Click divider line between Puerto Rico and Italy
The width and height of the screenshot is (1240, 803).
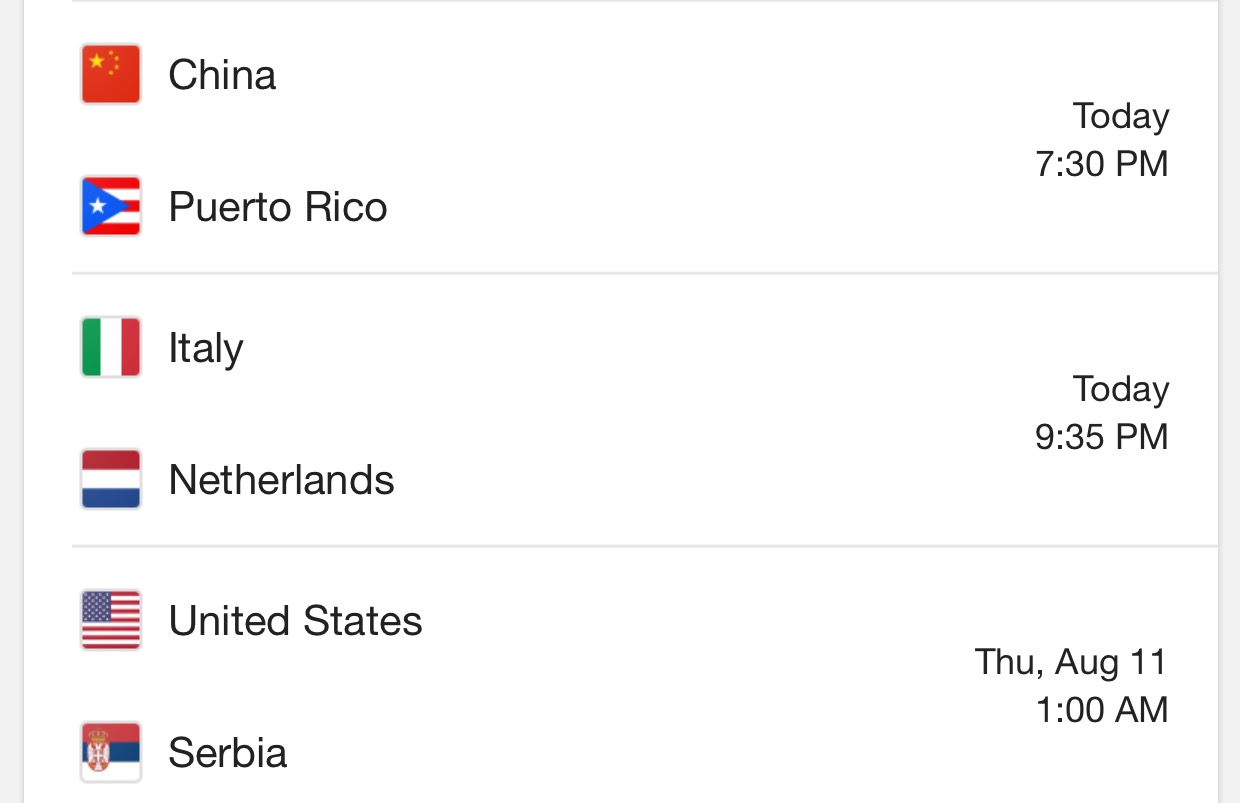[644, 273]
